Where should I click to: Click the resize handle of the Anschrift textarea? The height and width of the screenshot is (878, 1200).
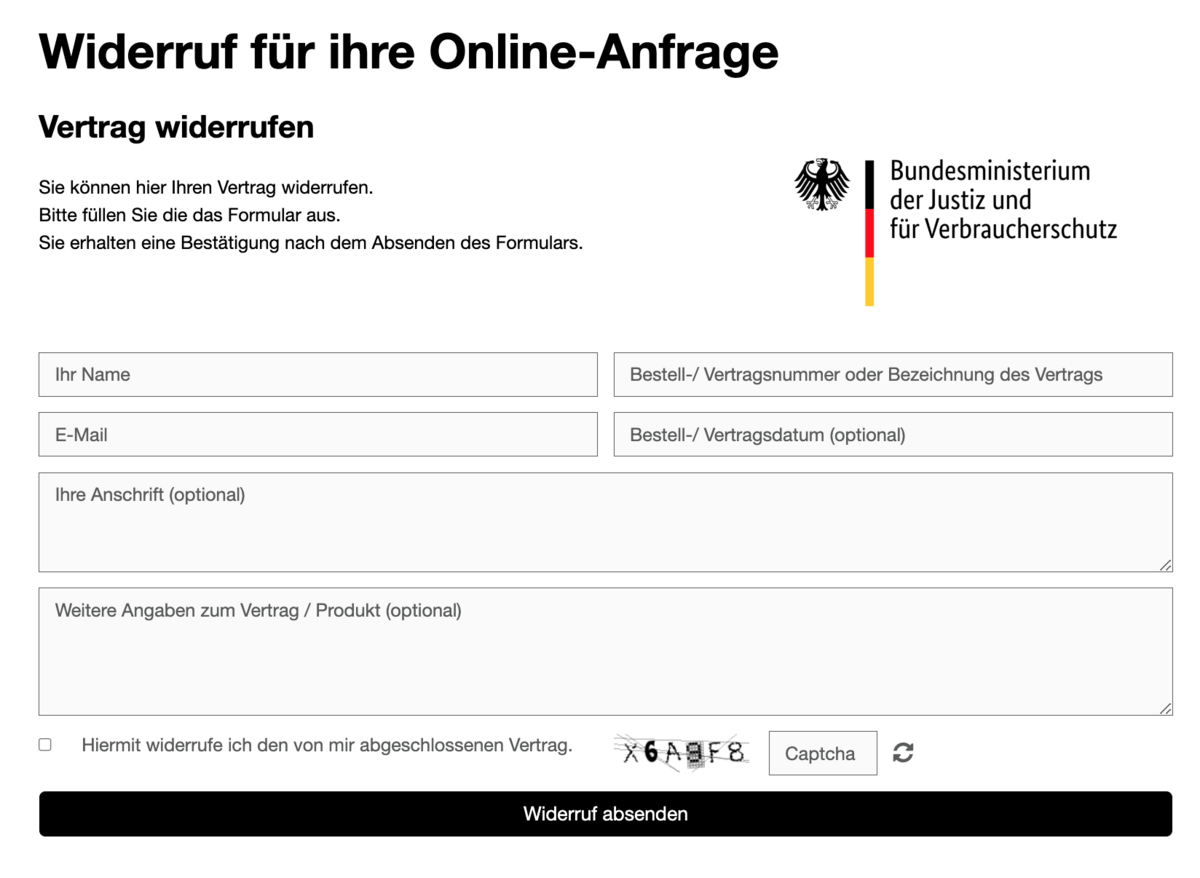[x=1165, y=565]
